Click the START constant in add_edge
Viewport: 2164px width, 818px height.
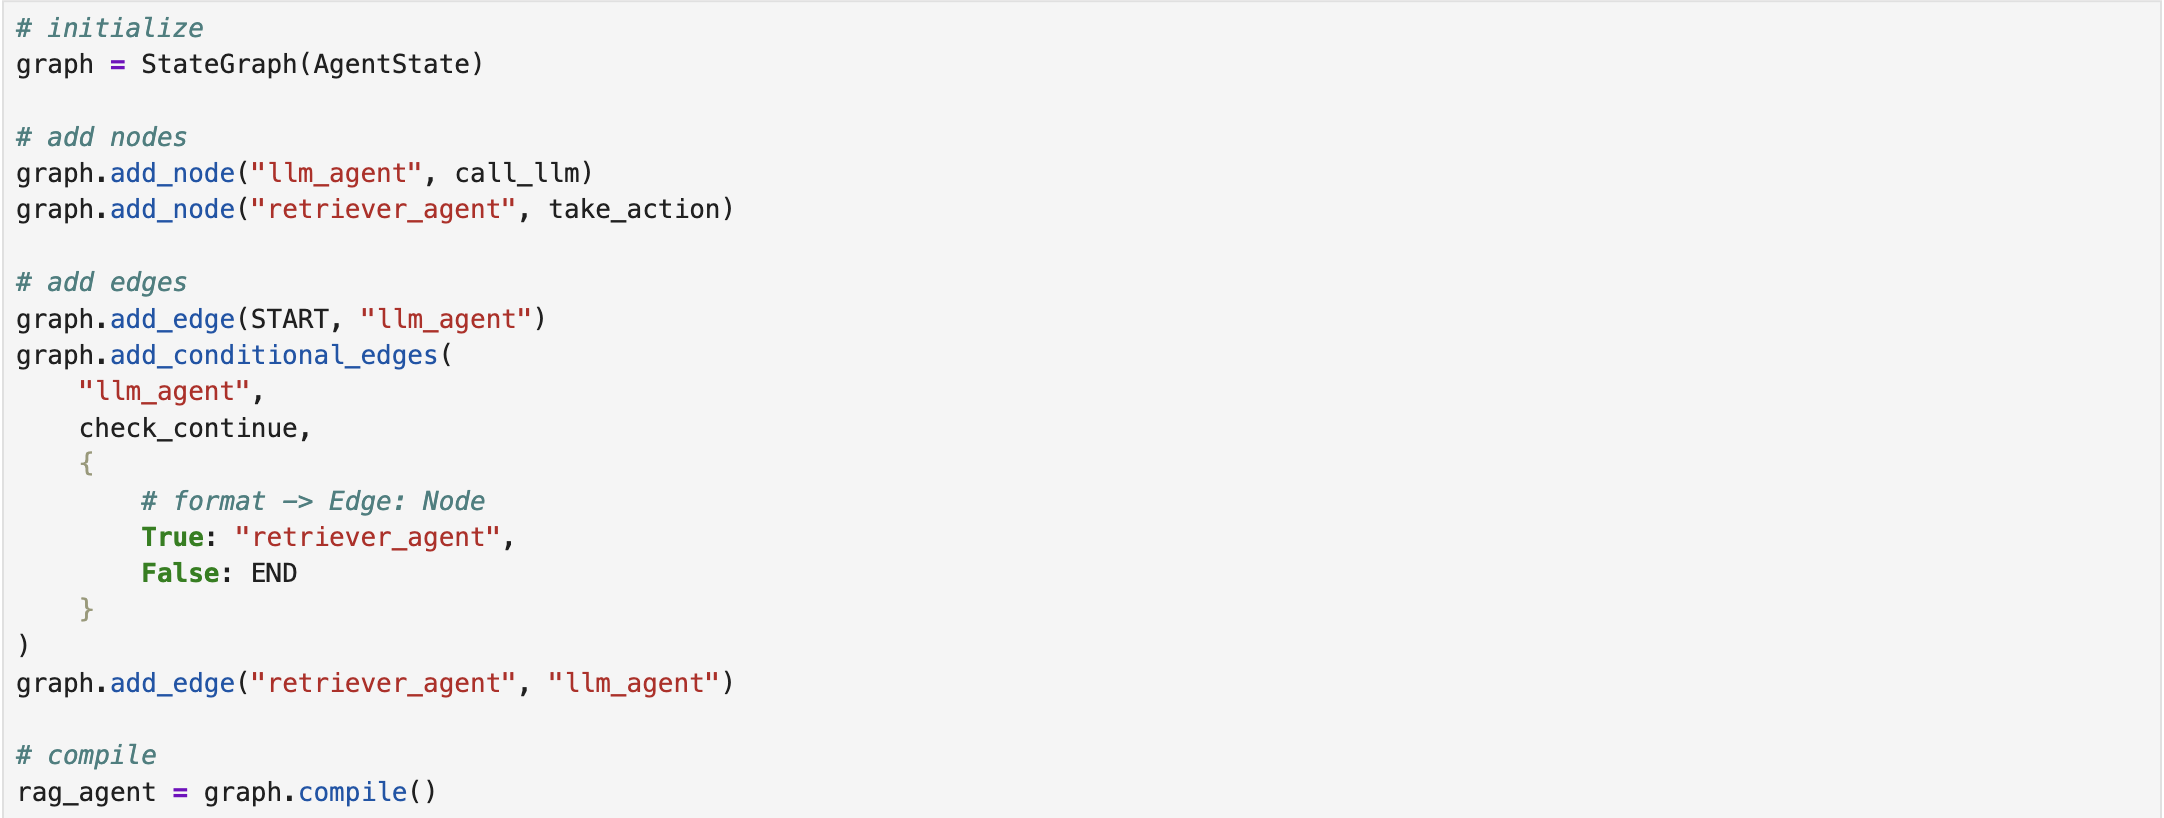289,320
